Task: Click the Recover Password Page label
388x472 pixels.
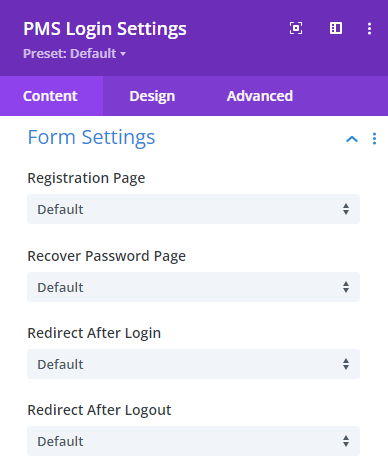Action: [x=107, y=256]
